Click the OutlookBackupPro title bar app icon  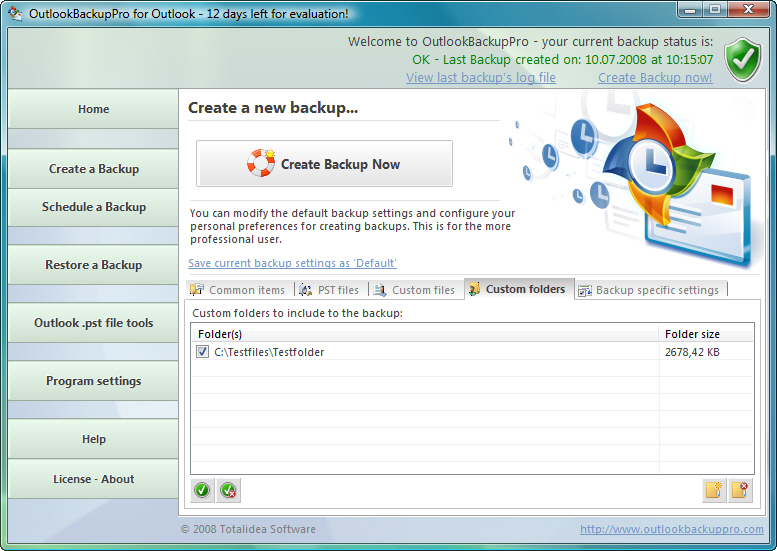tap(15, 13)
